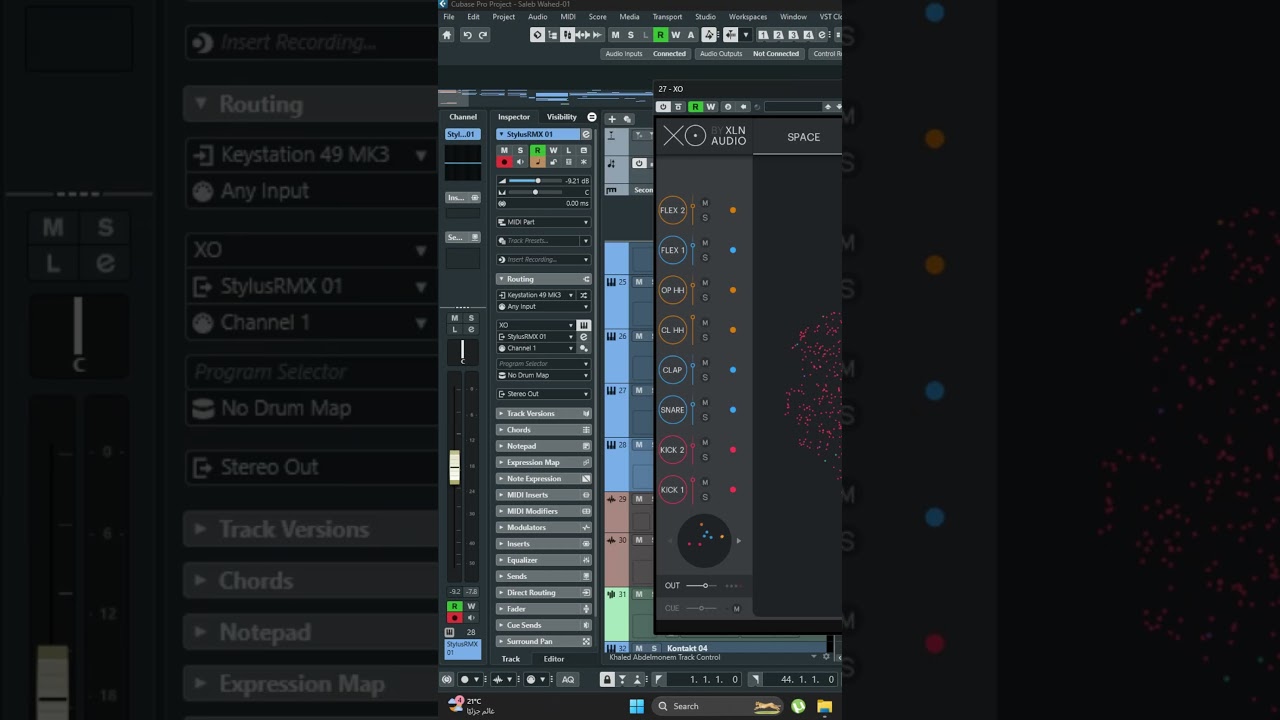Screen dimensions: 1280x720
Task: Open the SPACE tab in XO plugin
Action: 803,137
